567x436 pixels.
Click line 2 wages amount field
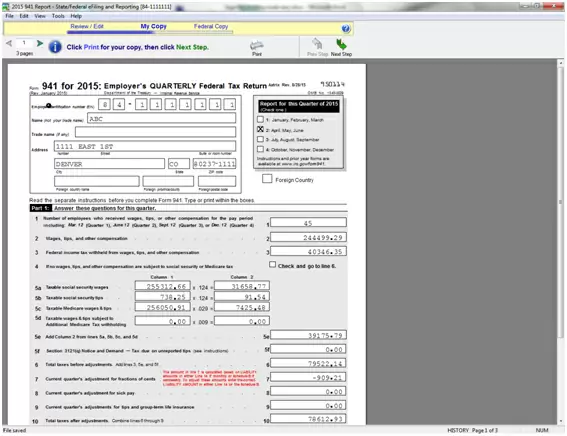(308, 238)
